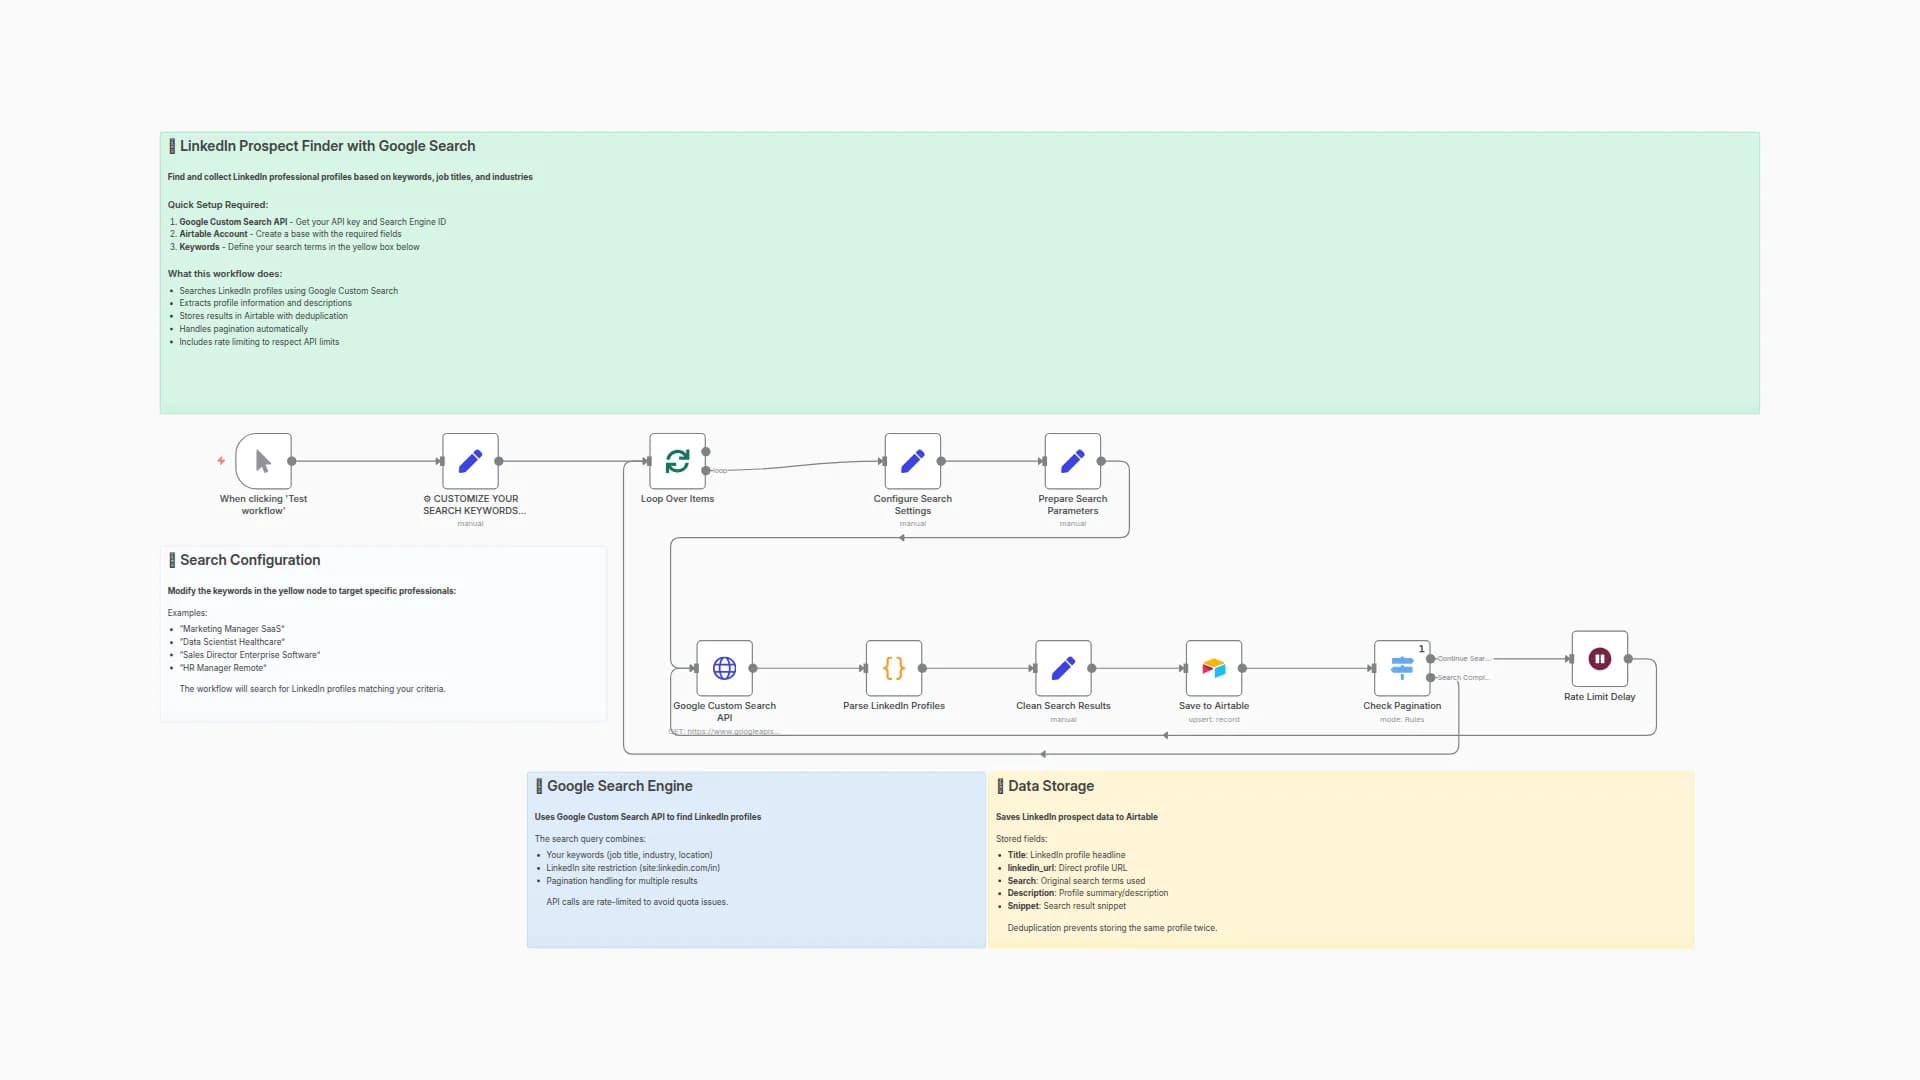The image size is (1920, 1080).
Task: Open the Loop Over Items node
Action: [677, 461]
